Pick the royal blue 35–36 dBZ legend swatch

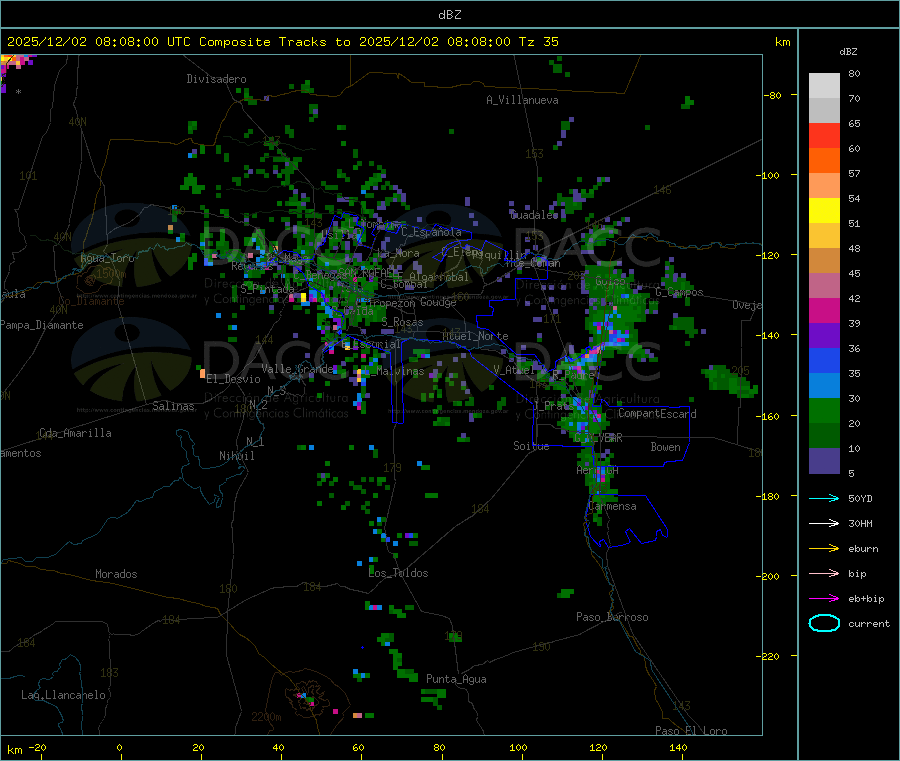pyautogui.click(x=824, y=360)
